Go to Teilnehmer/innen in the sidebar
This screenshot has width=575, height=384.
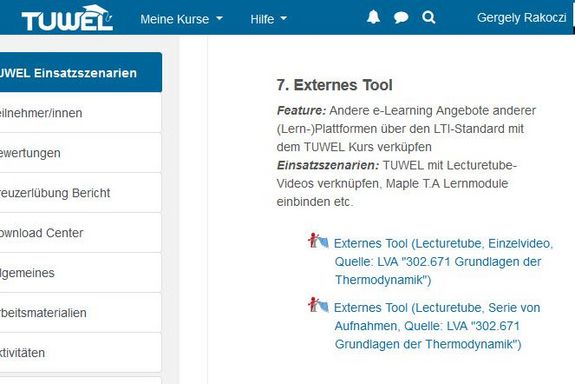coord(81,113)
